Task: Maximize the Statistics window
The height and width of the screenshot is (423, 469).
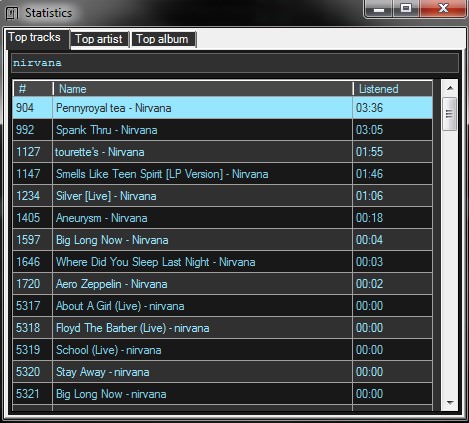Action: (x=406, y=8)
